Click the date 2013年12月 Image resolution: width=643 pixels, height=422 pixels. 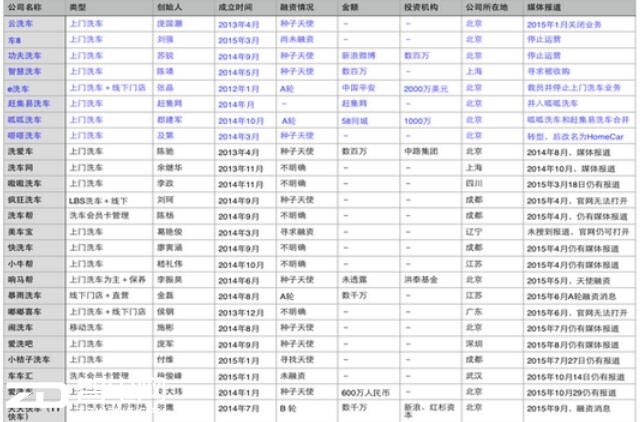click(240, 313)
